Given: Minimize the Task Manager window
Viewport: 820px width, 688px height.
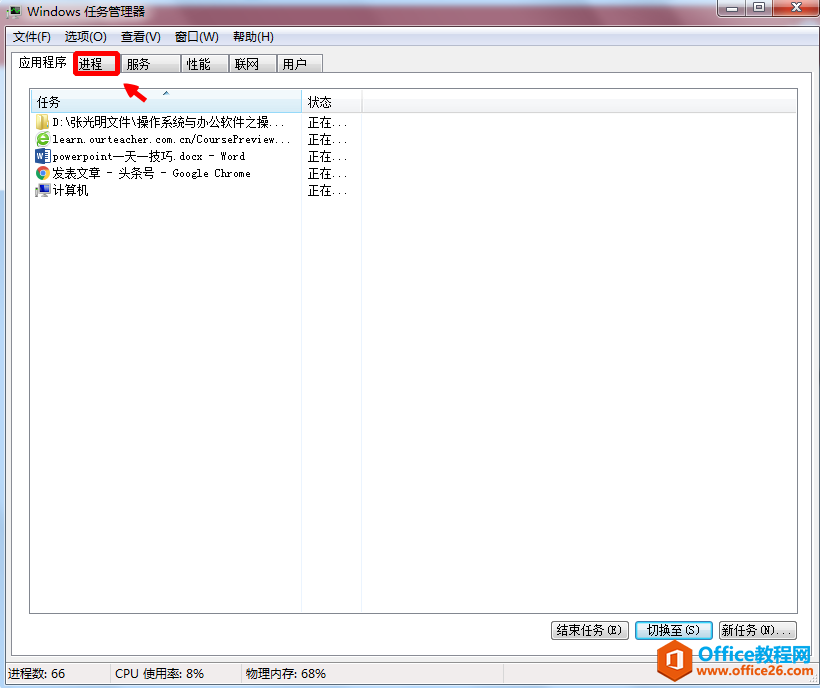Looking at the screenshot, I should pyautogui.click(x=732, y=8).
